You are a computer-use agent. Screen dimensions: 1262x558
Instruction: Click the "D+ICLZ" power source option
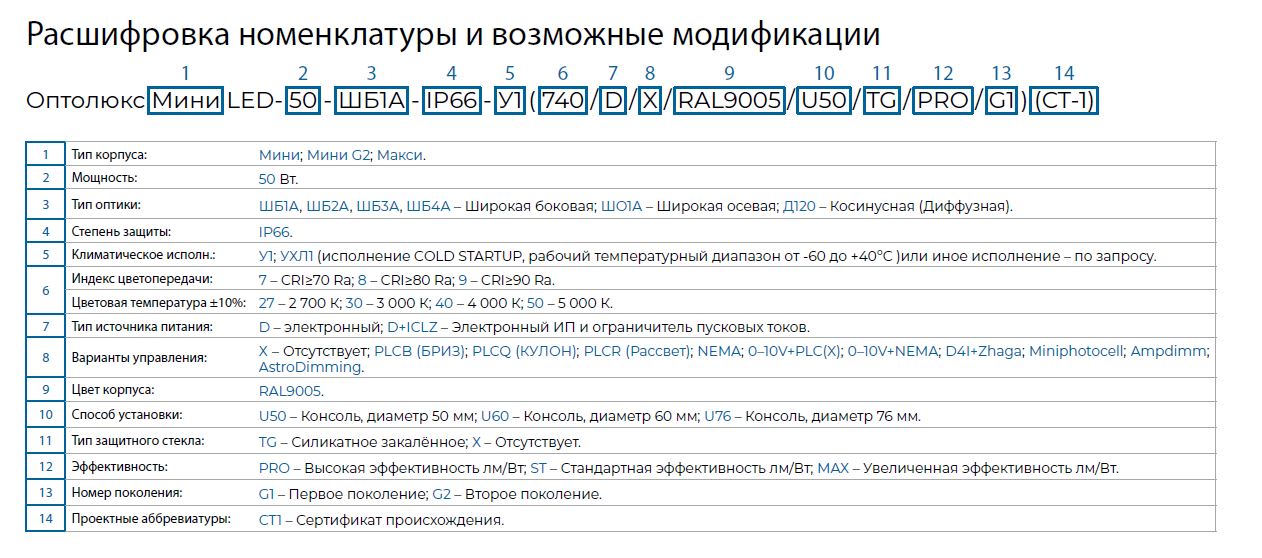[x=412, y=327]
